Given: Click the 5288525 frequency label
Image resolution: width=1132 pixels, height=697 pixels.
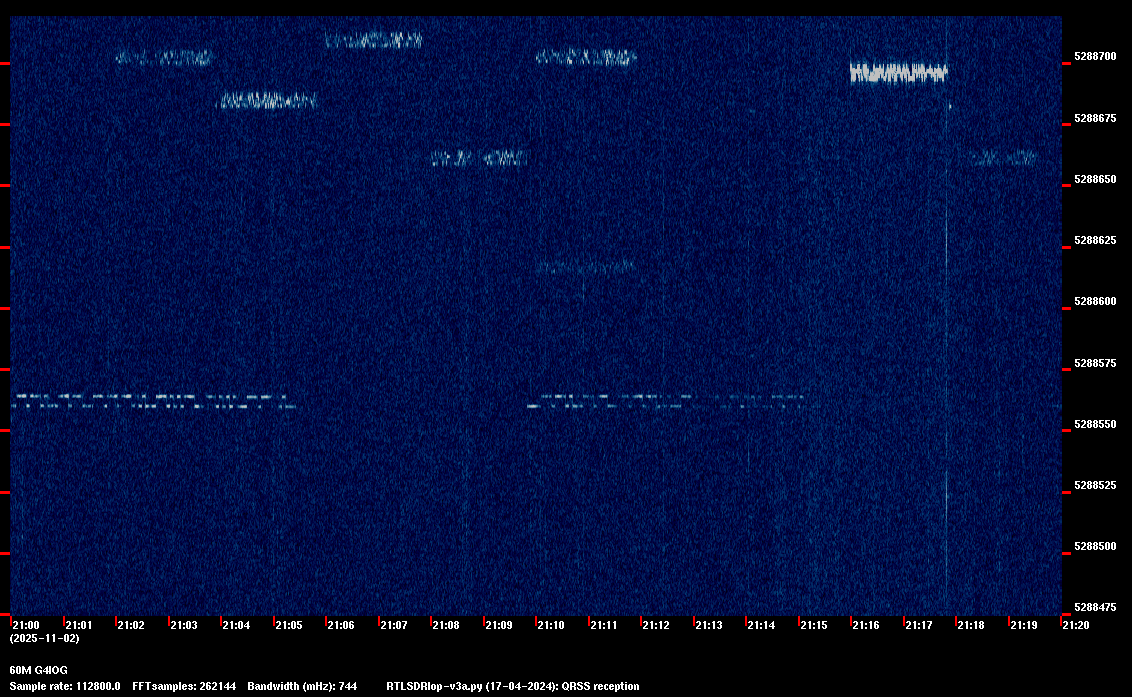Looking at the screenshot, I should coord(1095,485).
